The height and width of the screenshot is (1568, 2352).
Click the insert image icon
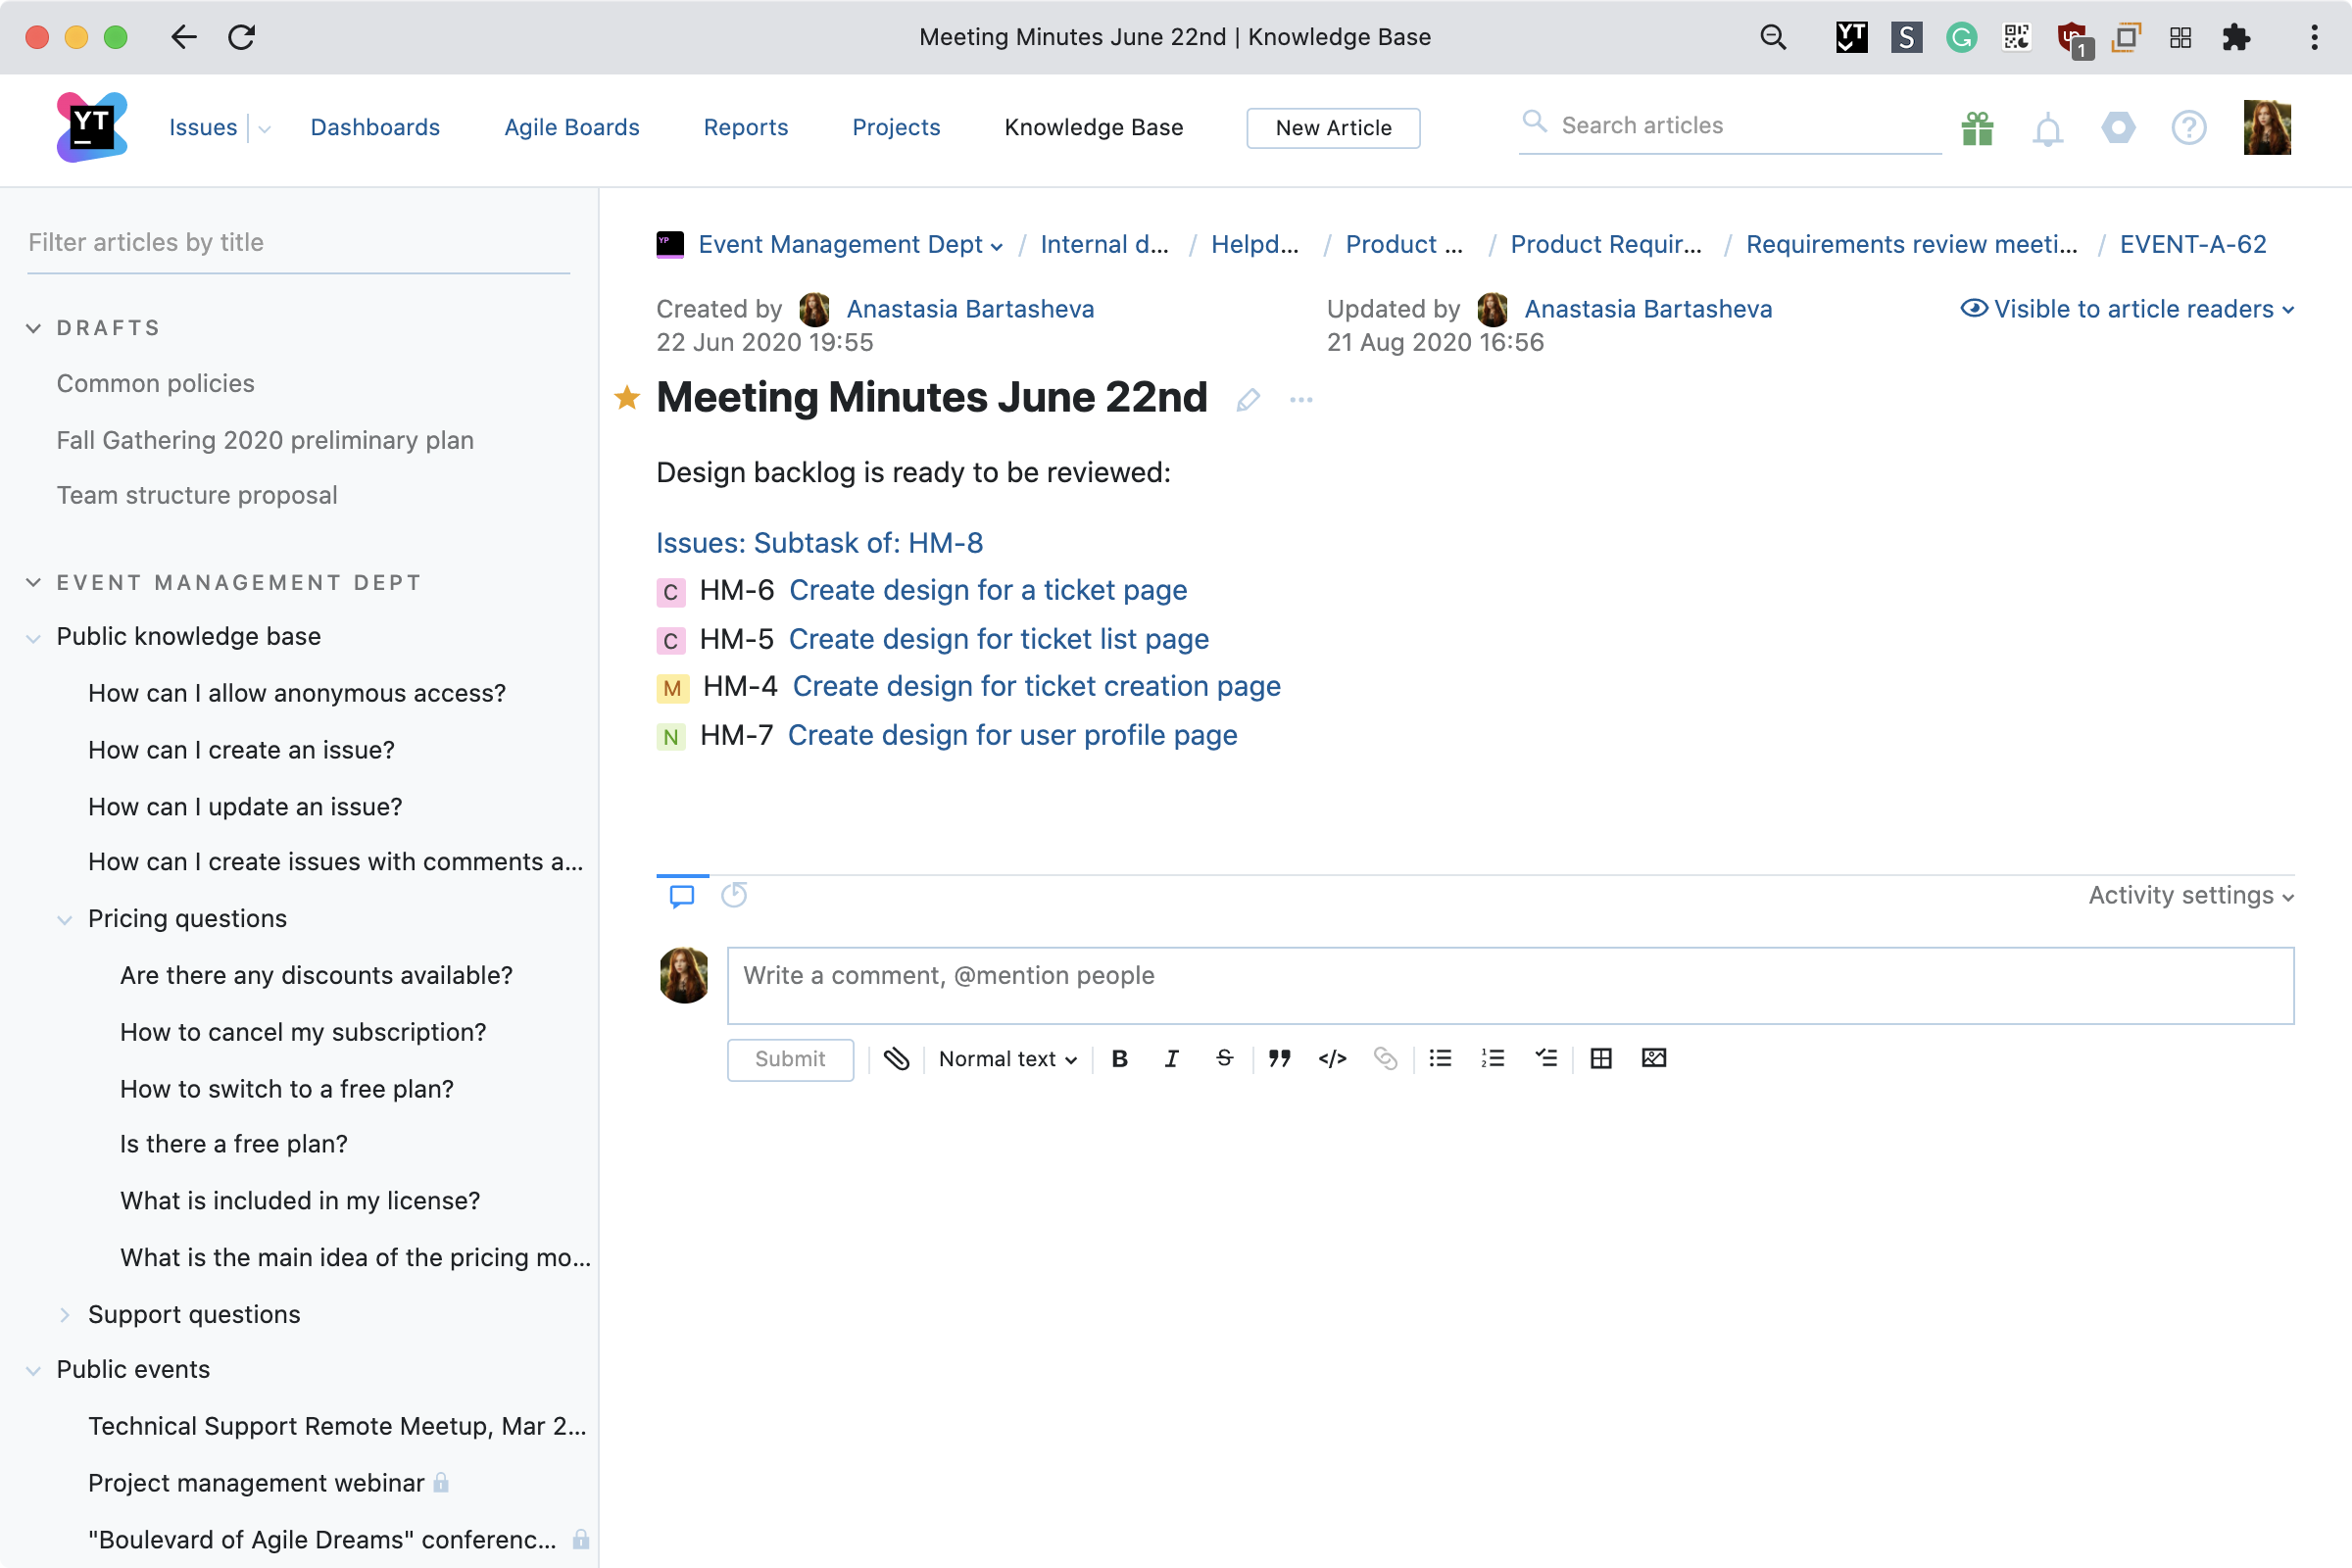[1653, 1058]
